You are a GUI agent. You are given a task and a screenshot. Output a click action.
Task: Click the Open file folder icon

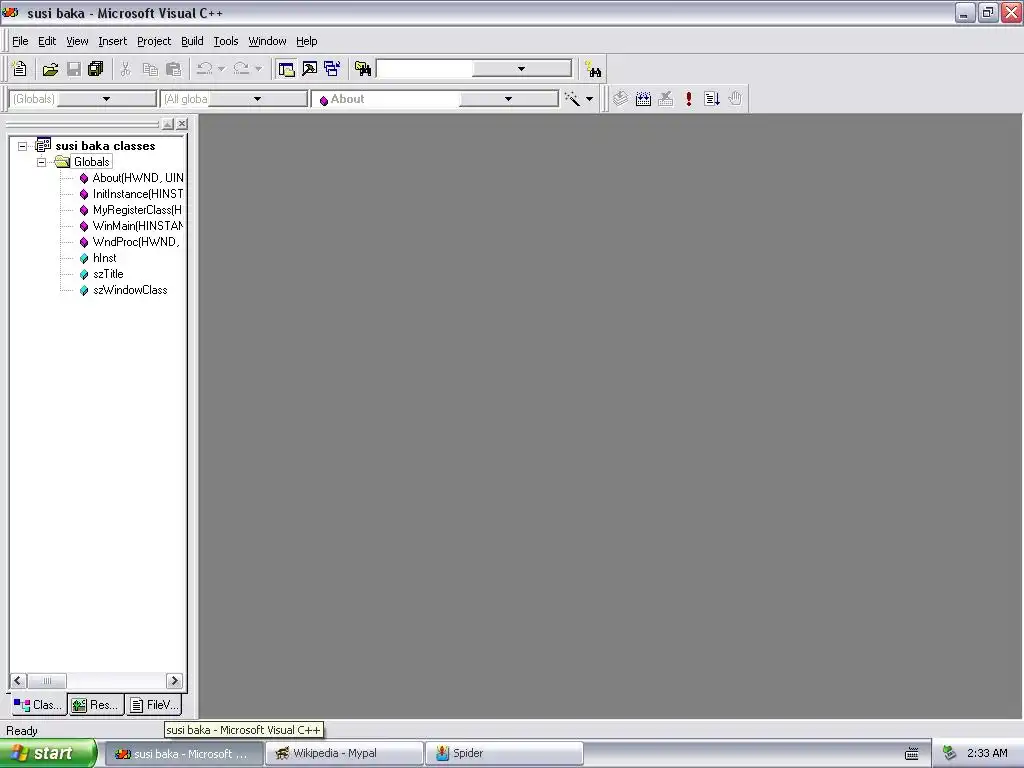click(50, 69)
